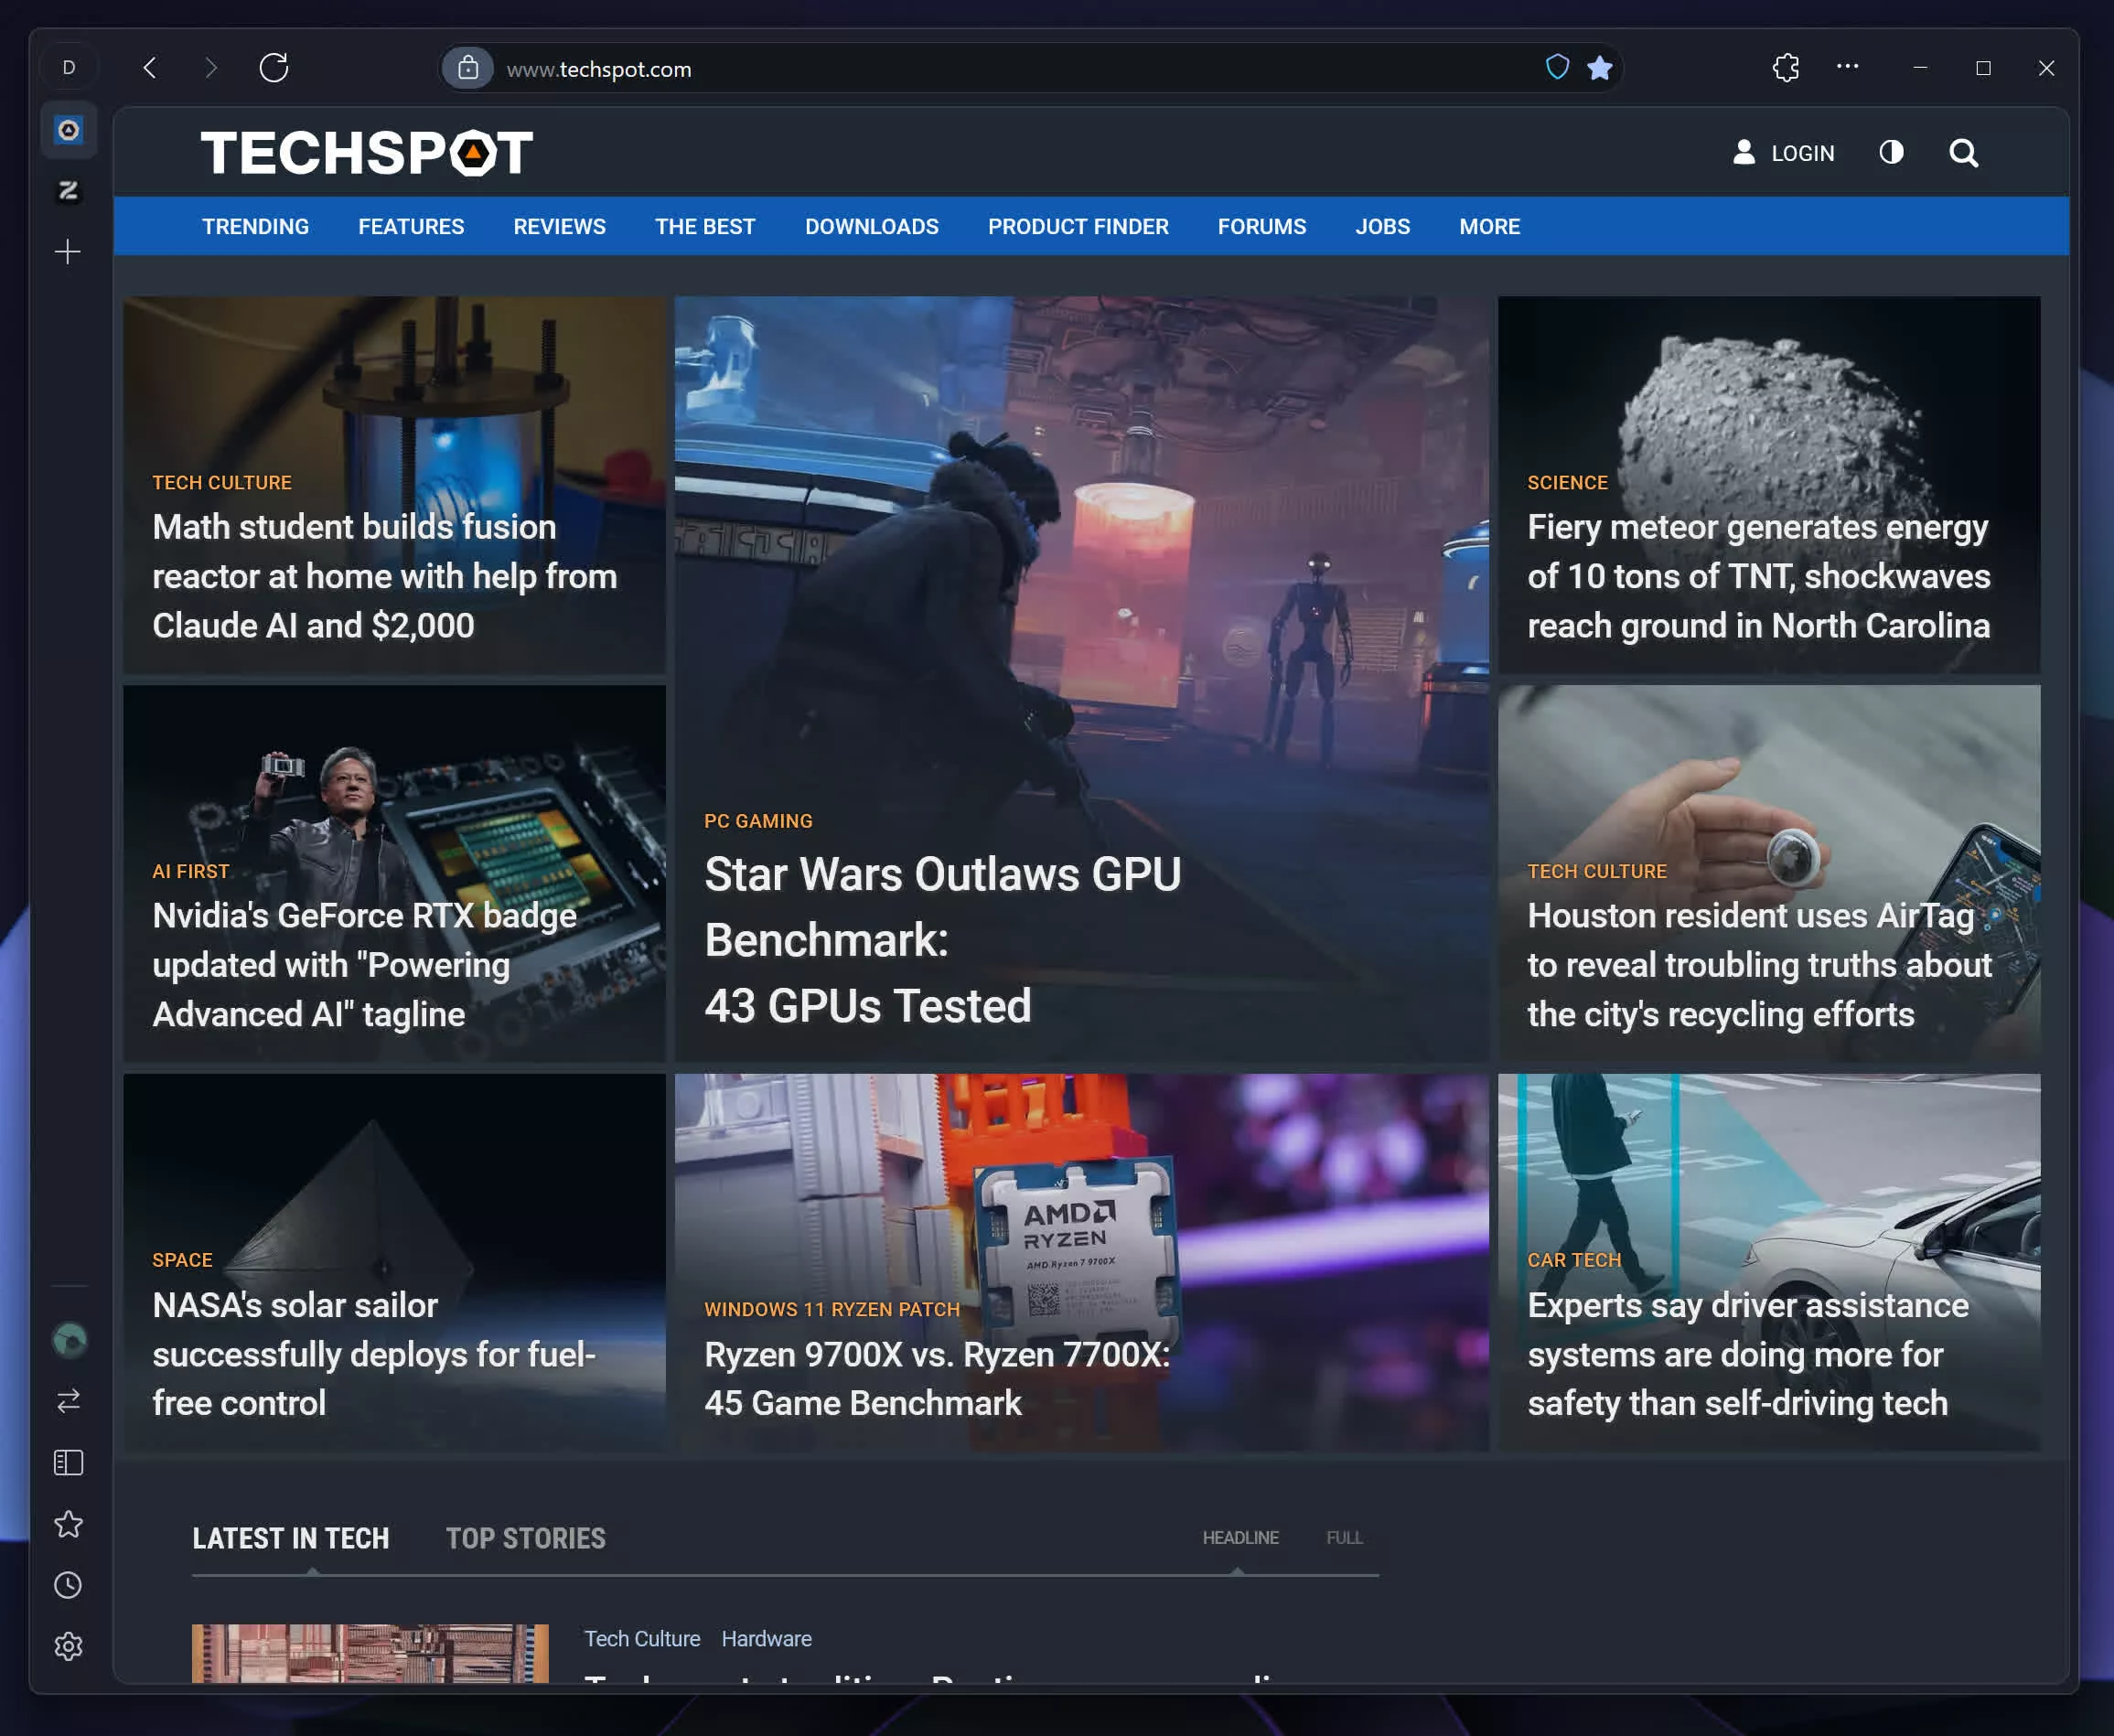Toggle the site dark/light theme icon

tap(1891, 152)
